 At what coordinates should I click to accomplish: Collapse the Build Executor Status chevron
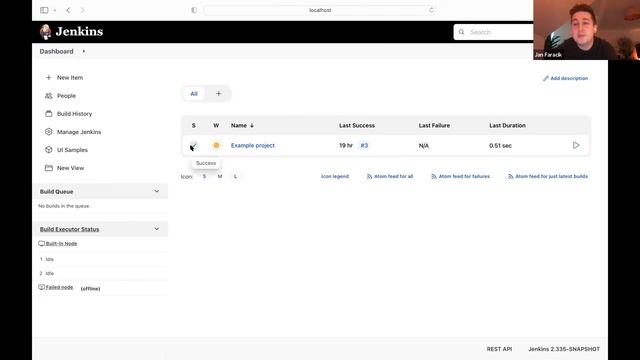tap(157, 229)
